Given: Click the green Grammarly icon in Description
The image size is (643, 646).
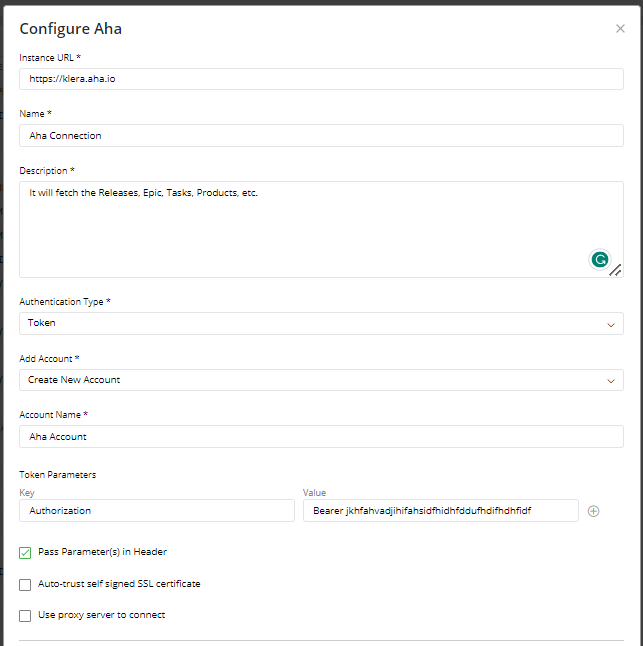Looking at the screenshot, I should [599, 260].
